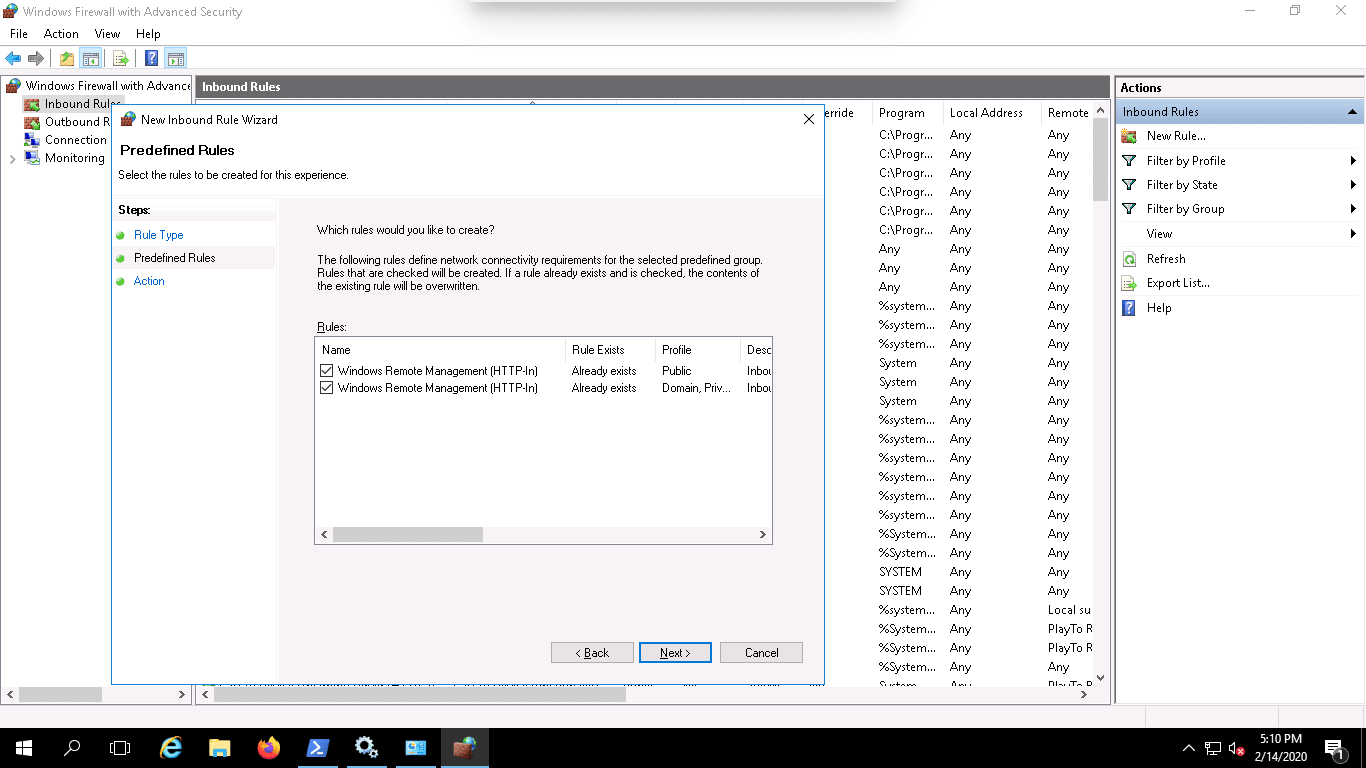
Task: Click the Help icon in Actions pane
Action: point(1129,308)
